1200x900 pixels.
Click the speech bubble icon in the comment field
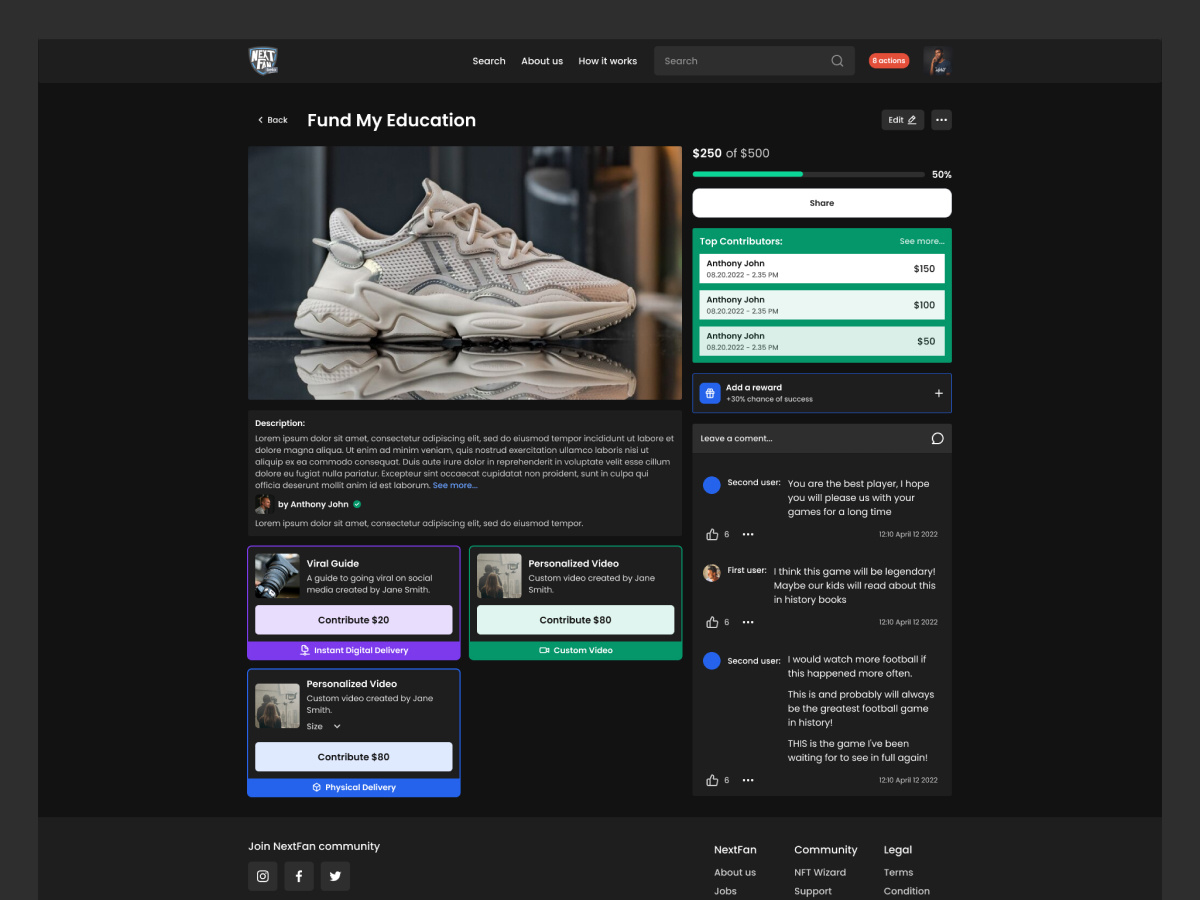937,438
